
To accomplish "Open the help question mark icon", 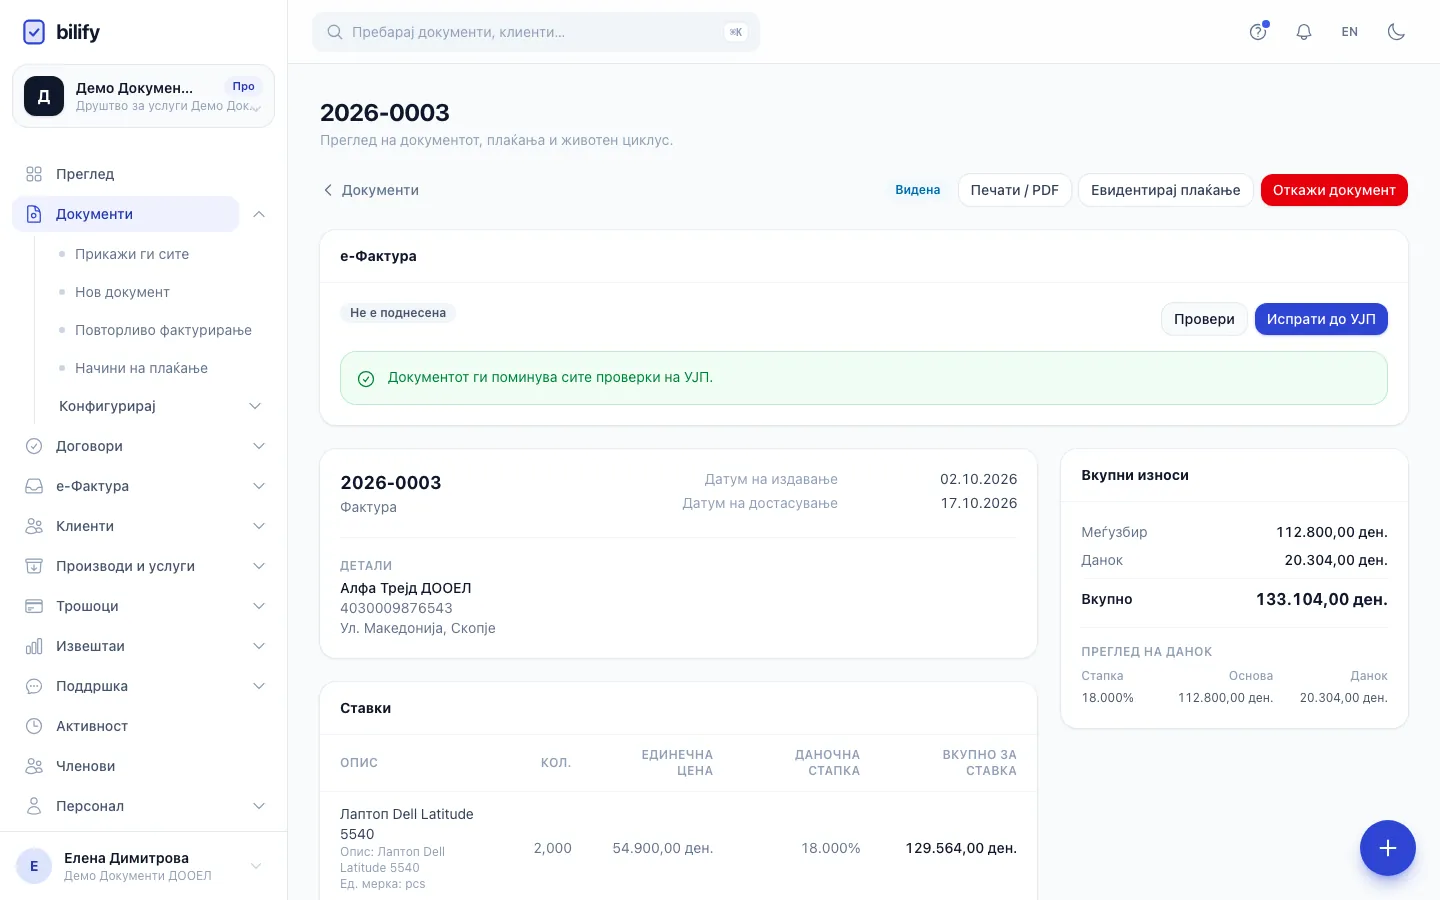I will (1258, 32).
